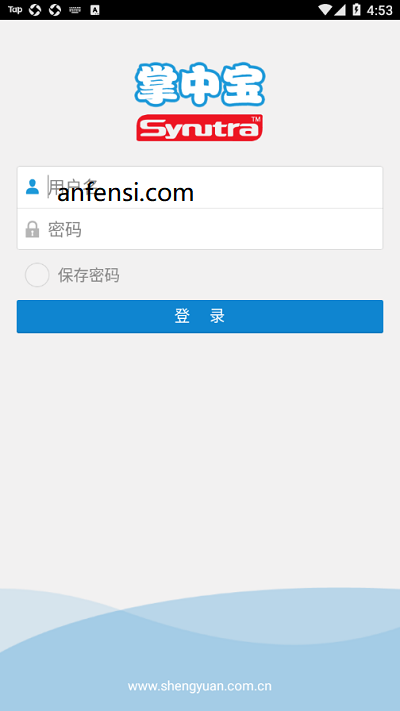Image resolution: width=400 pixels, height=711 pixels.
Task: Tap the blue 登录 button
Action: click(200, 317)
